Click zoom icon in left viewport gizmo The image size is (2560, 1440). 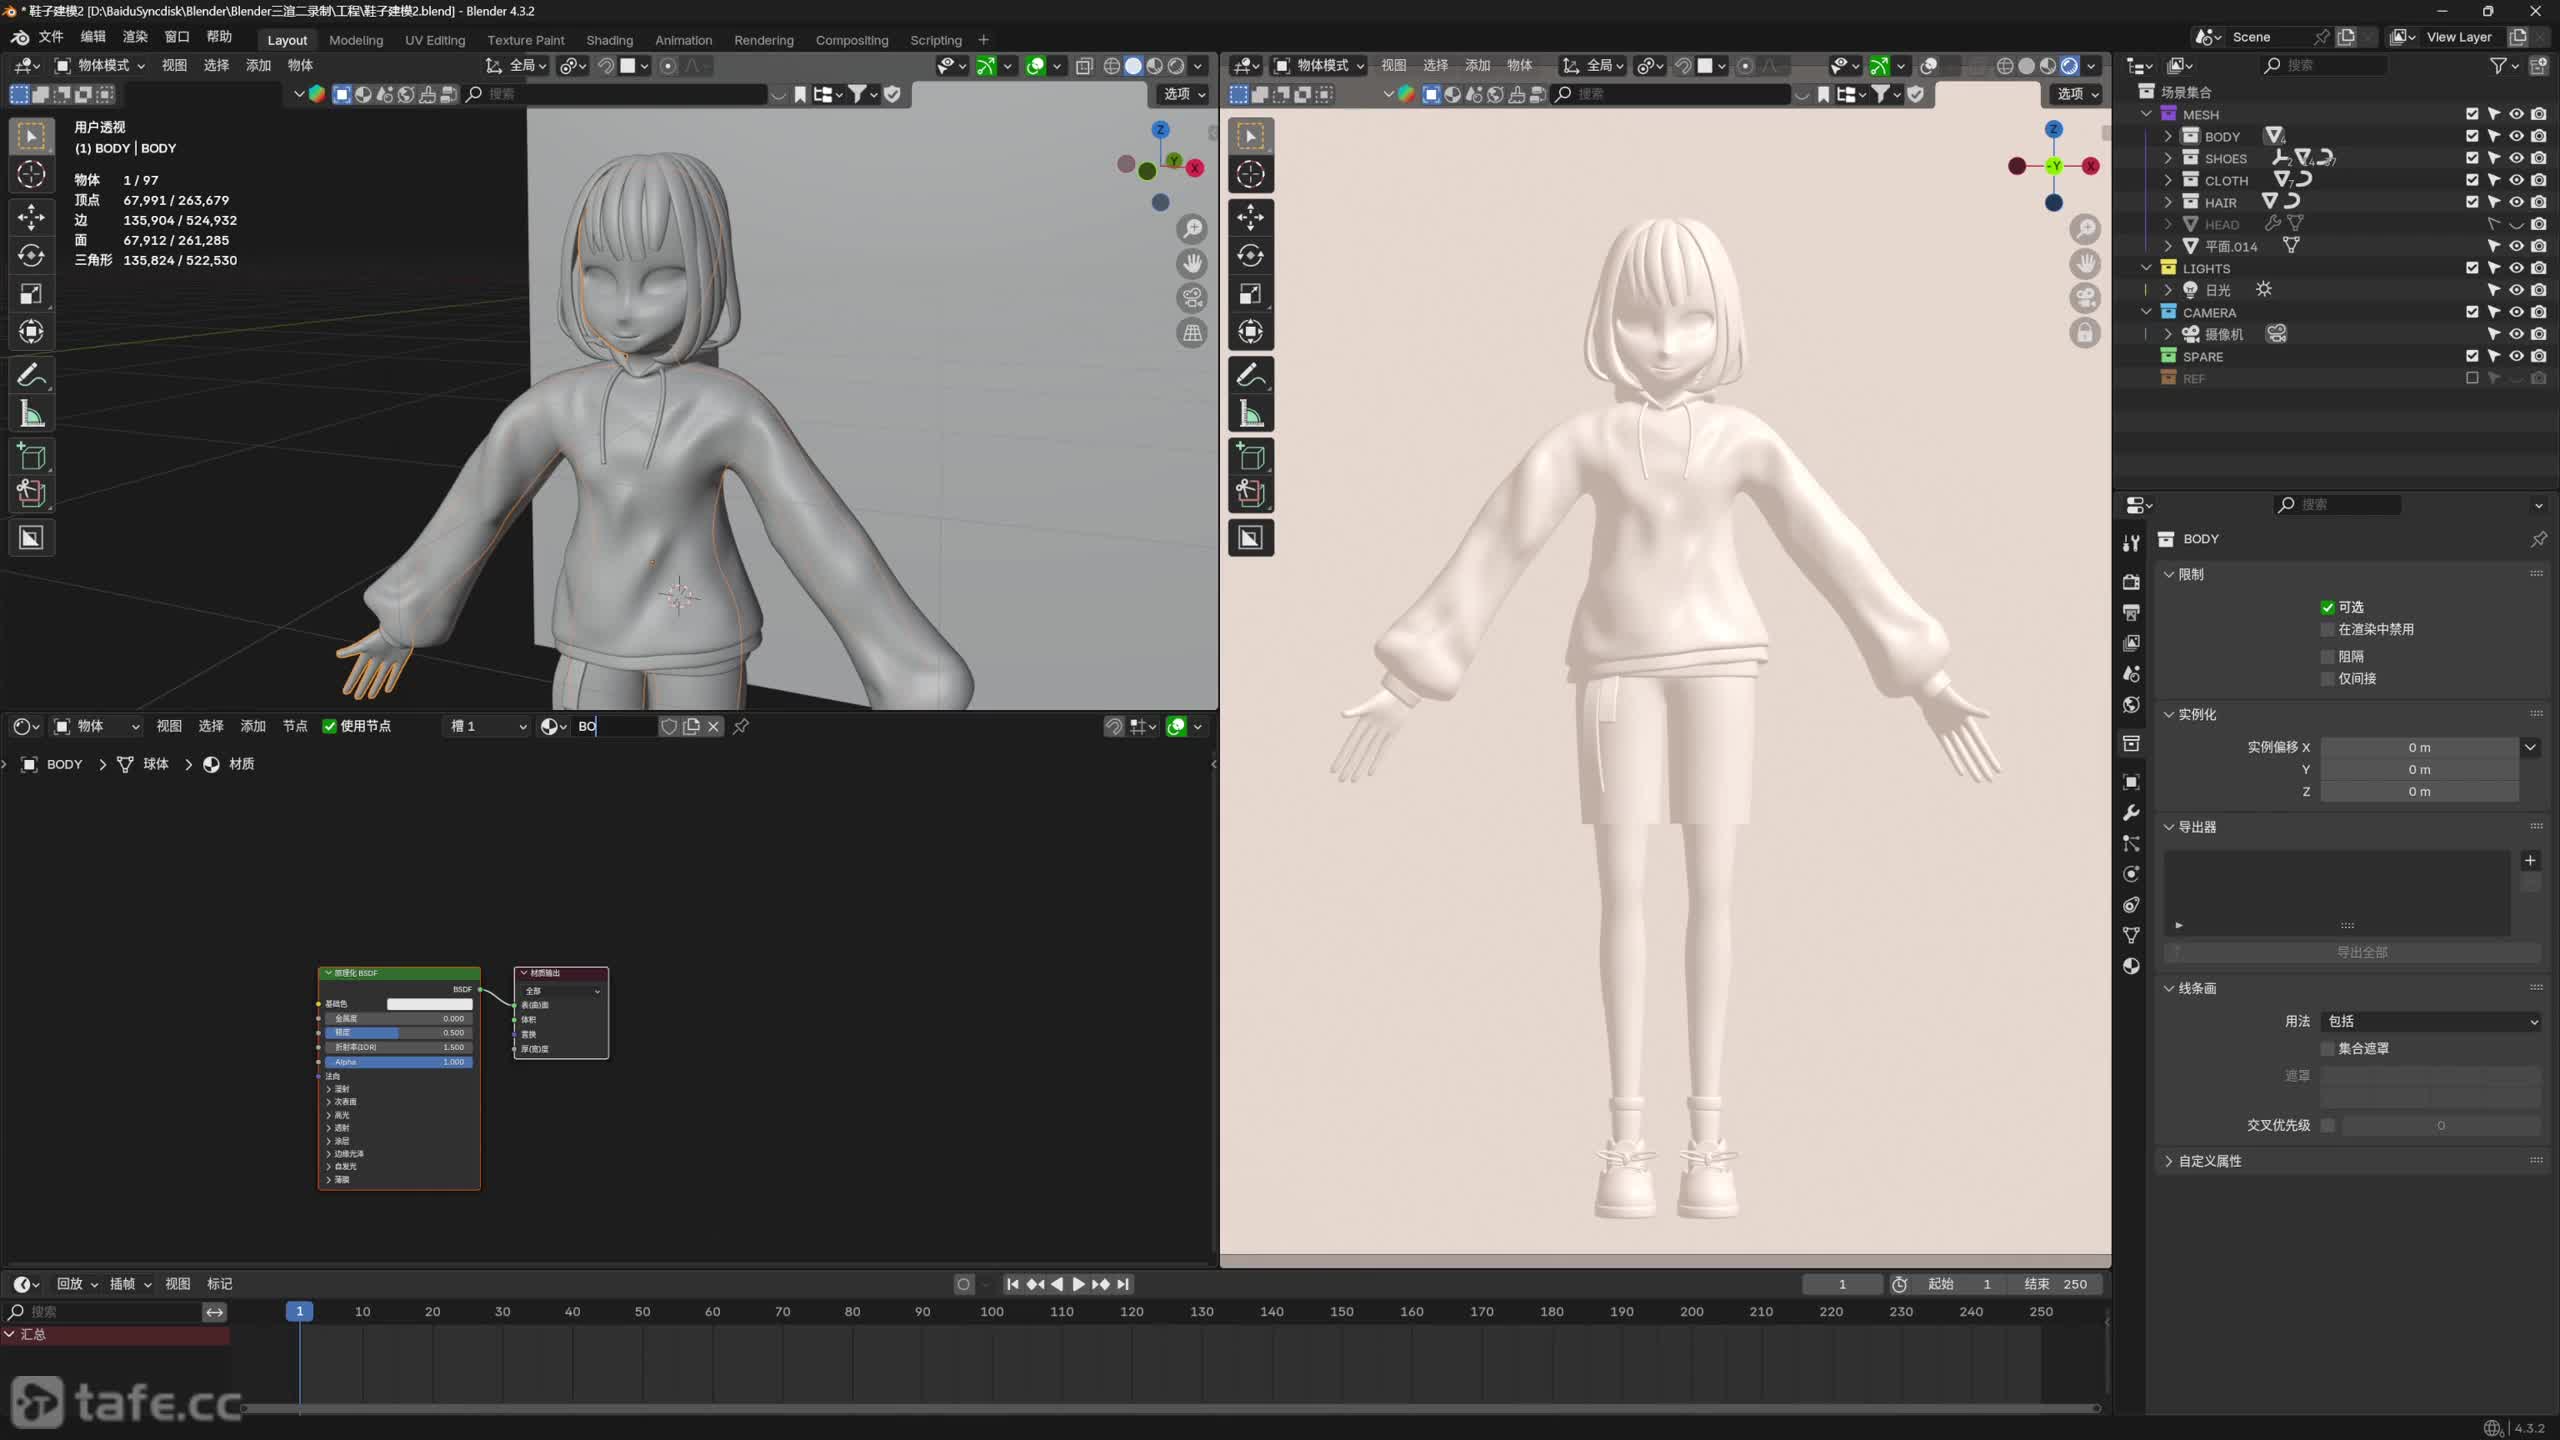[1192, 229]
